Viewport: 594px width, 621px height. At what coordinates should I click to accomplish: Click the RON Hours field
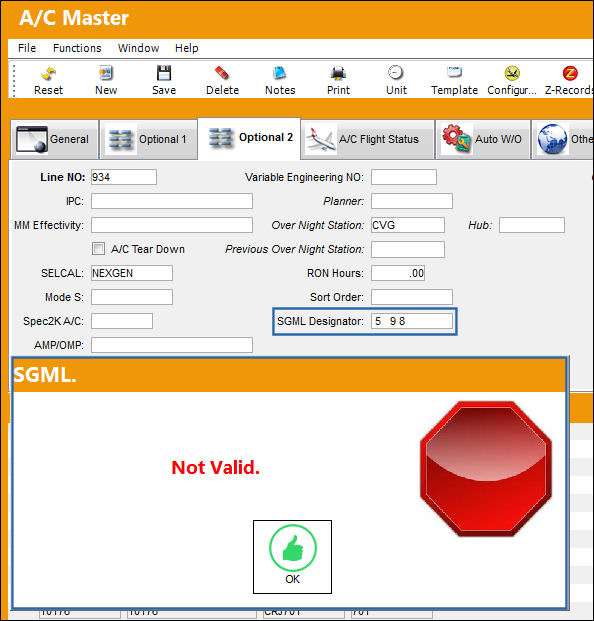[398, 273]
